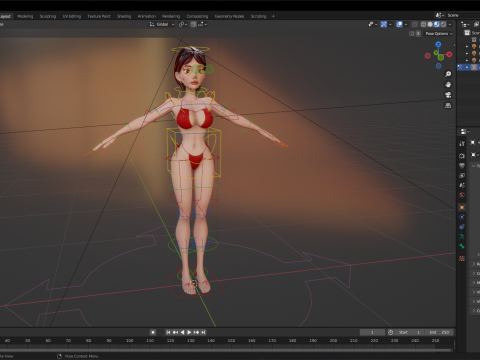Collapse the Transform panel in properties
Screen dimensions: 480x360
coord(474,166)
